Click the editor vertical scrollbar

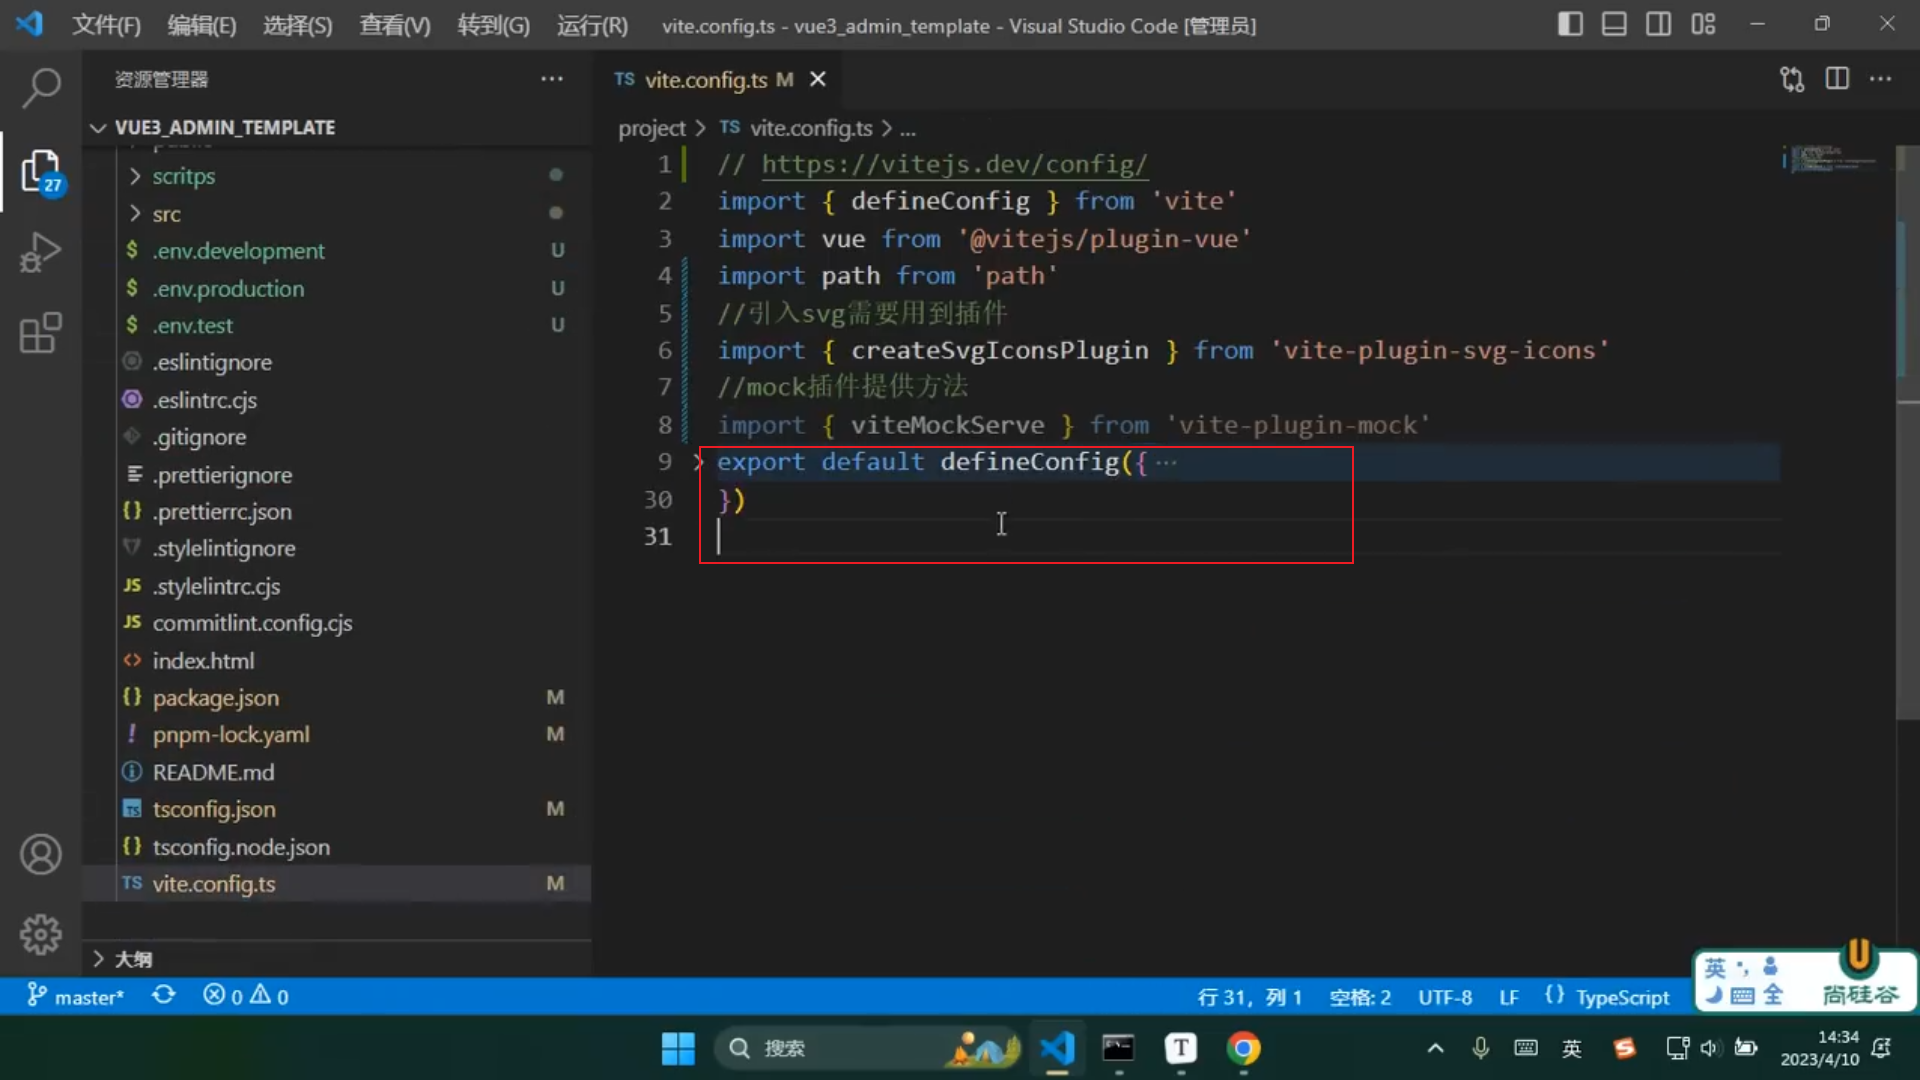pyautogui.click(x=1908, y=432)
